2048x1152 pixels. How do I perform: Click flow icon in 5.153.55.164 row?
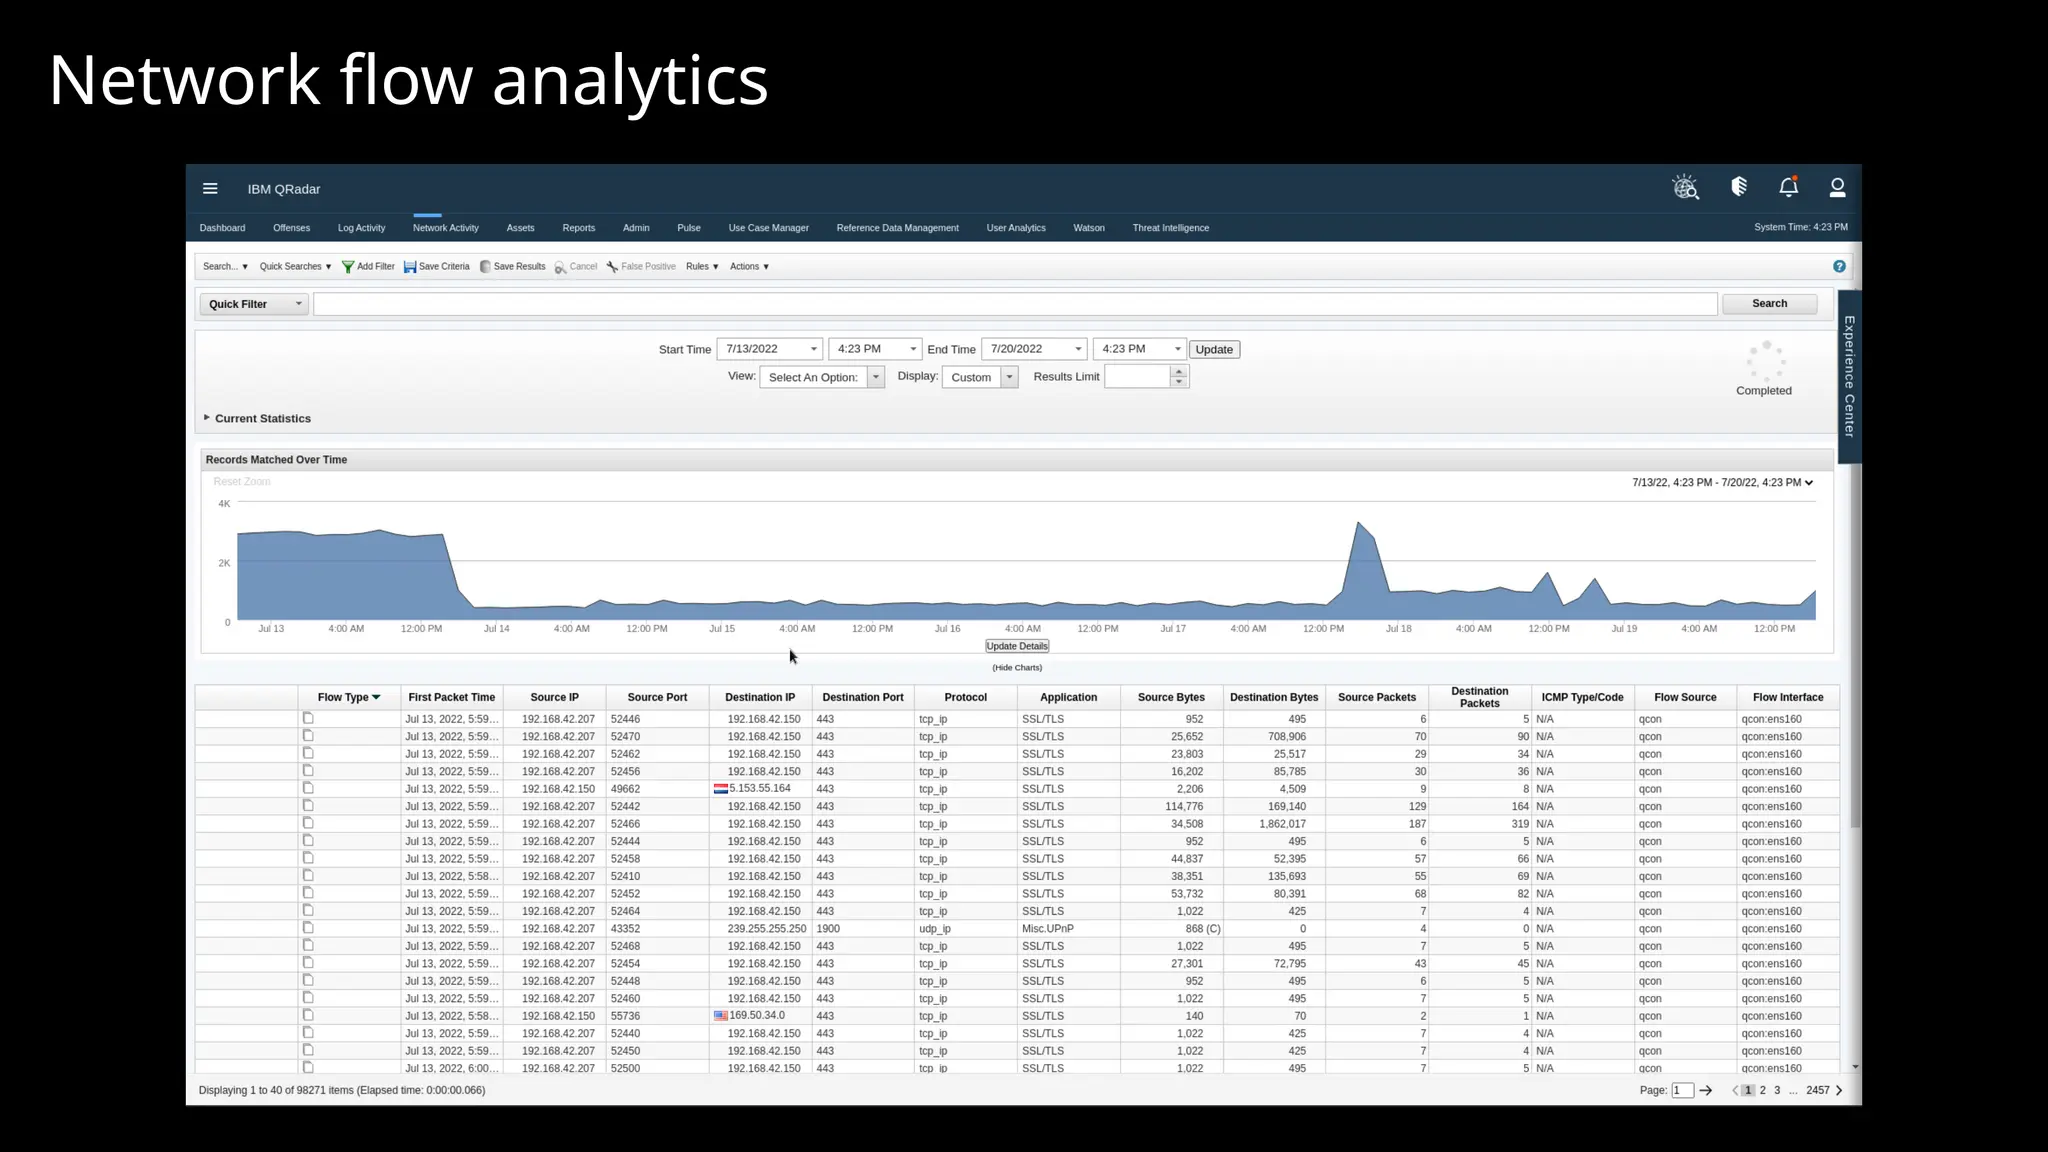click(308, 788)
